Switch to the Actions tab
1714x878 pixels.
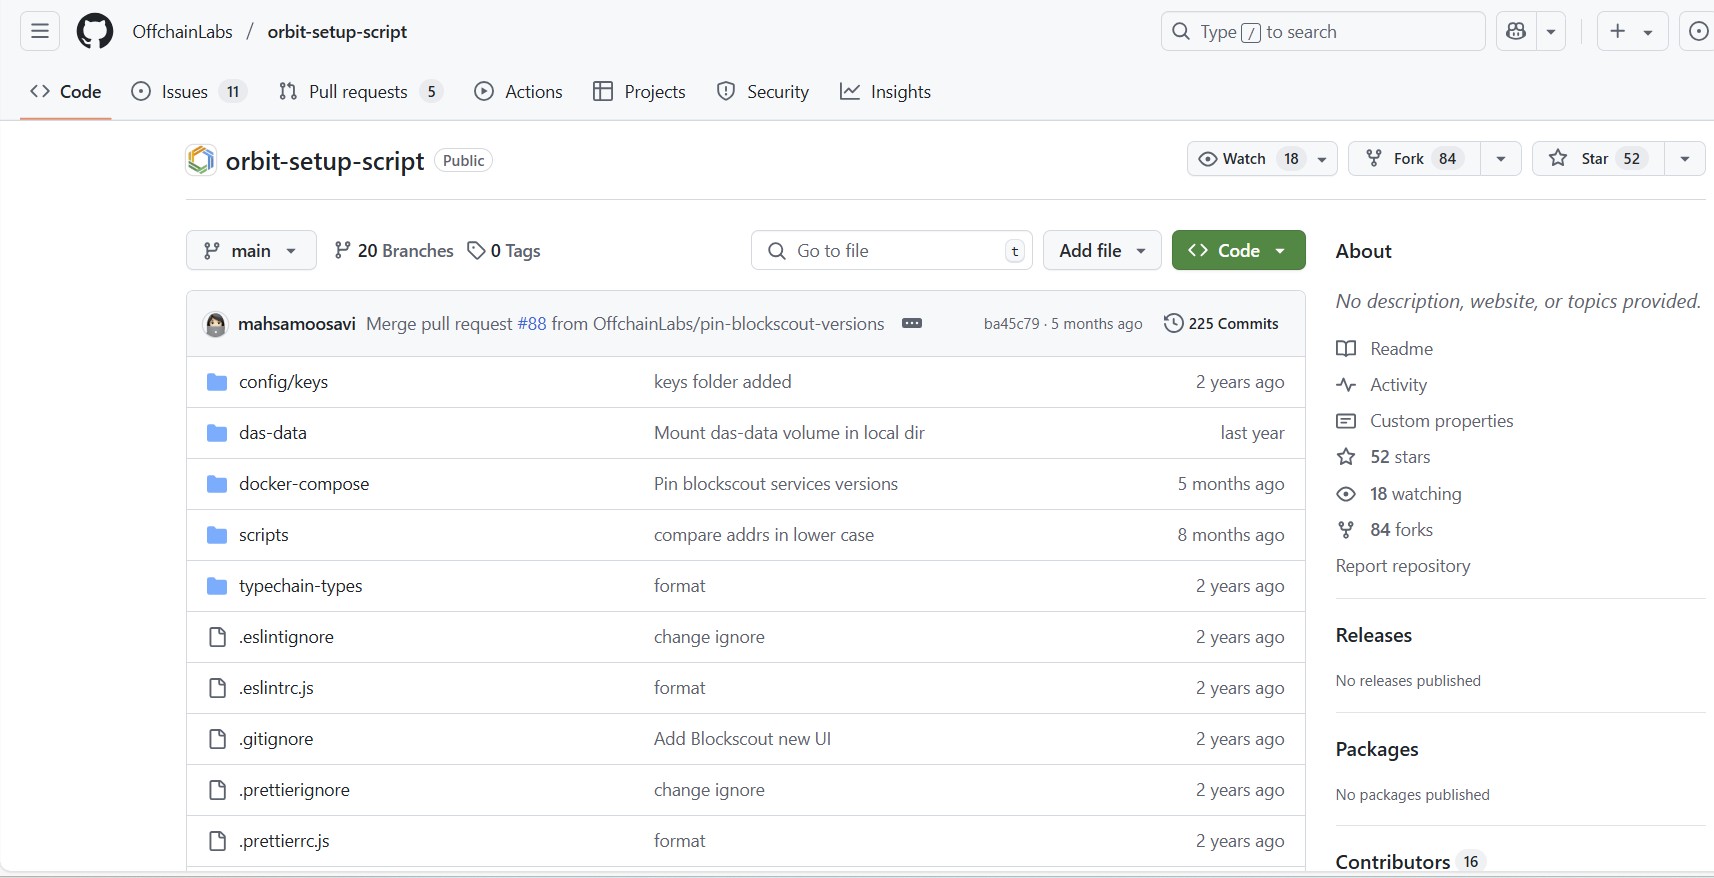coord(518,91)
